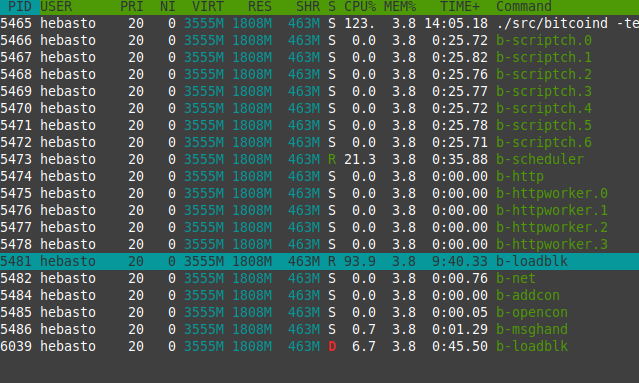Click TIME+ value 14:05.18
Image resolution: width=639 pixels, height=383 pixels.
456,23
